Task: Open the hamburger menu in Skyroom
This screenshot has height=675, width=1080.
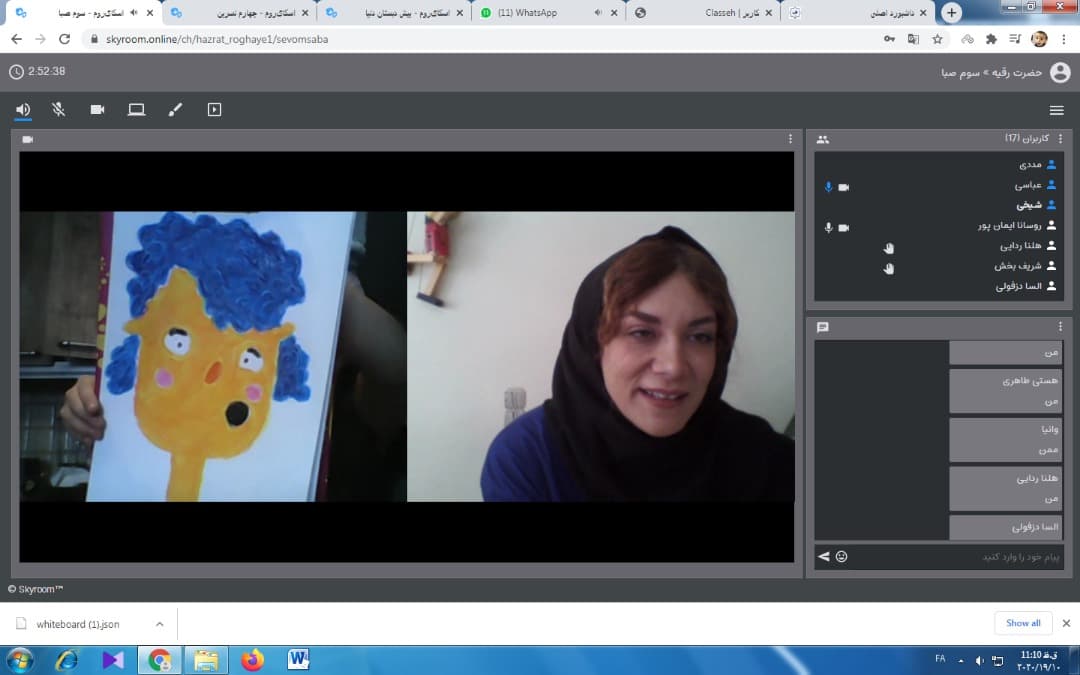Action: [x=1056, y=110]
